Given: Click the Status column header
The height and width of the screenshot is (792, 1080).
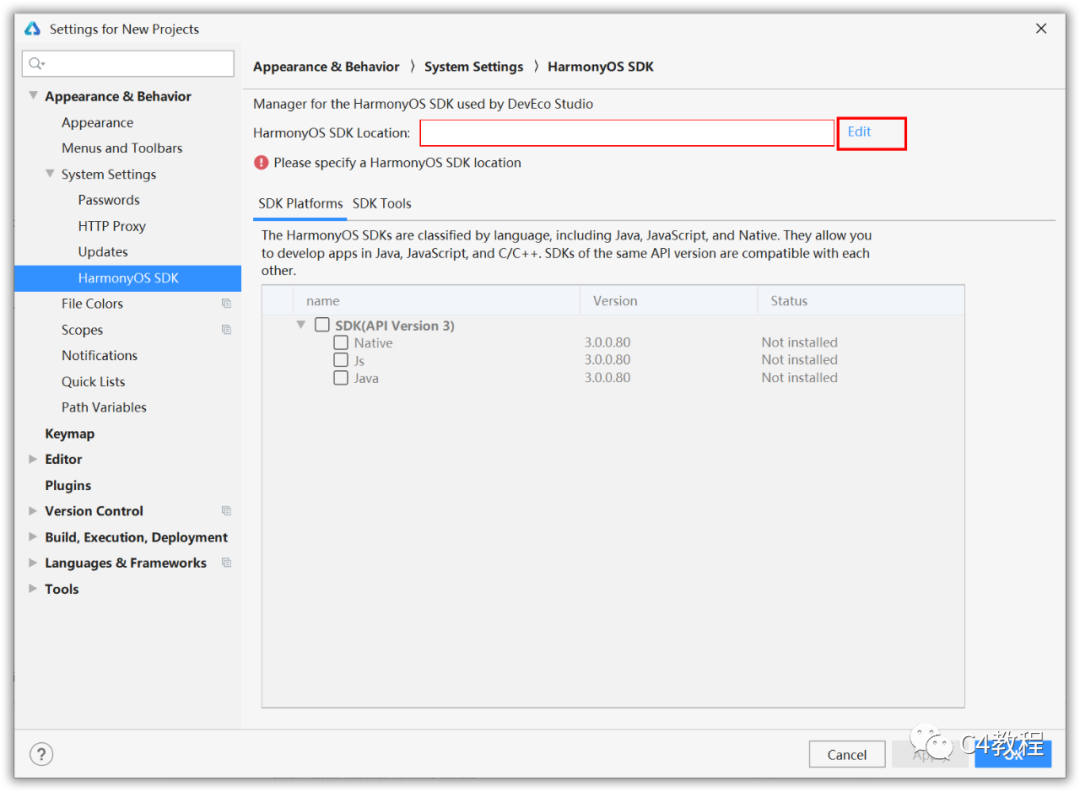Looking at the screenshot, I should point(861,301).
